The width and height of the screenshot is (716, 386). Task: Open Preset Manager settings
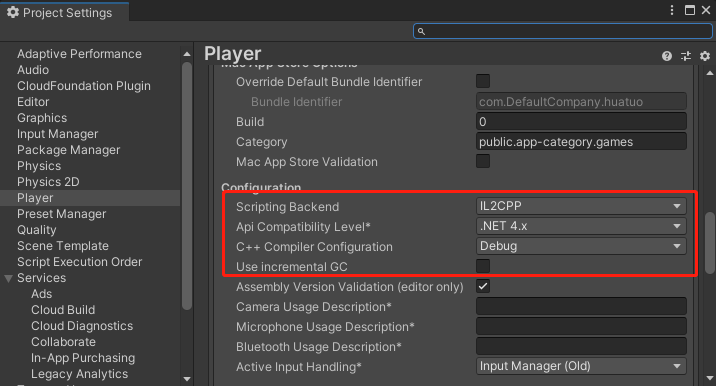[62, 214]
